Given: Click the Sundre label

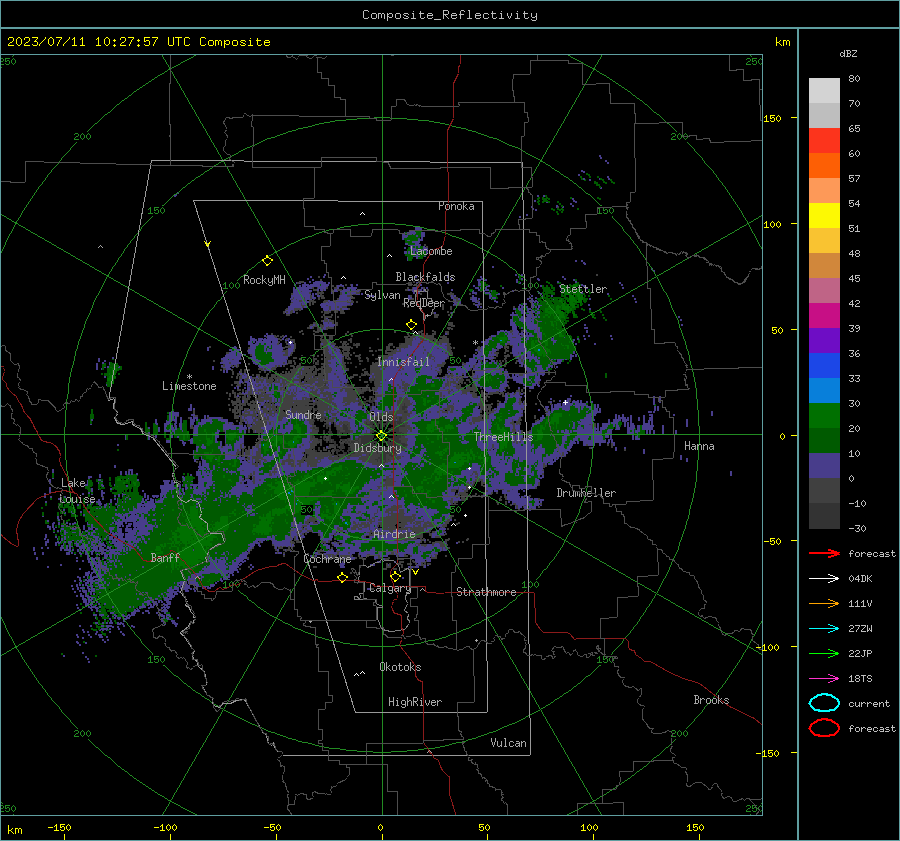Looking at the screenshot, I should pos(303,414).
